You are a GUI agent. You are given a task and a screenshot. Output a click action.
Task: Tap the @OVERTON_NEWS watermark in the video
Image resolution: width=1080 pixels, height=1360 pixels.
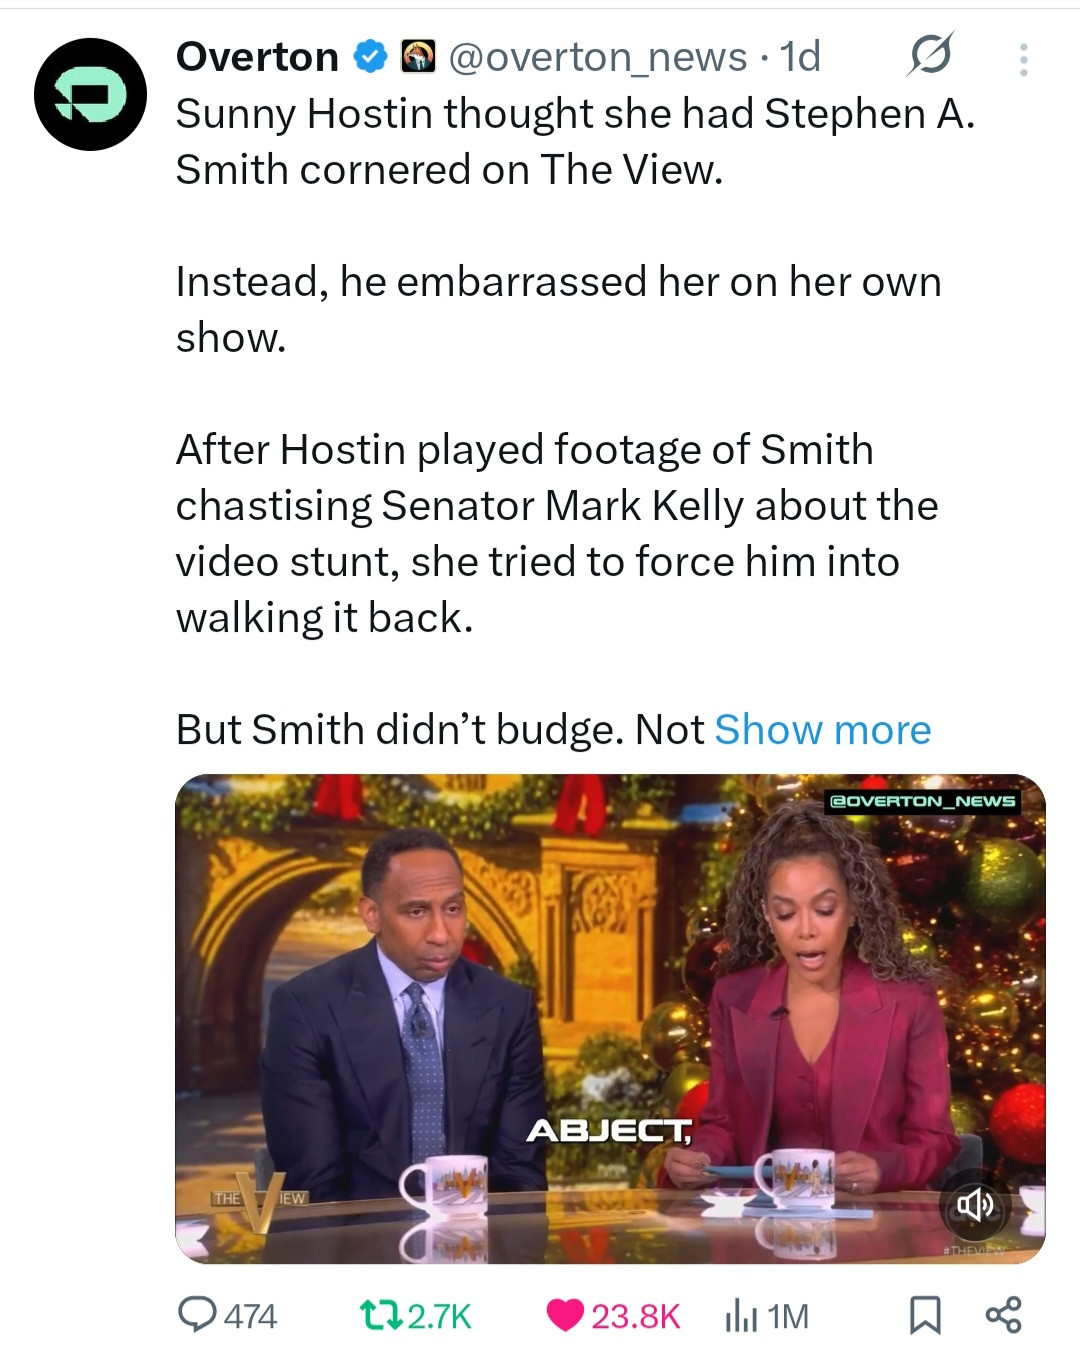pos(923,800)
